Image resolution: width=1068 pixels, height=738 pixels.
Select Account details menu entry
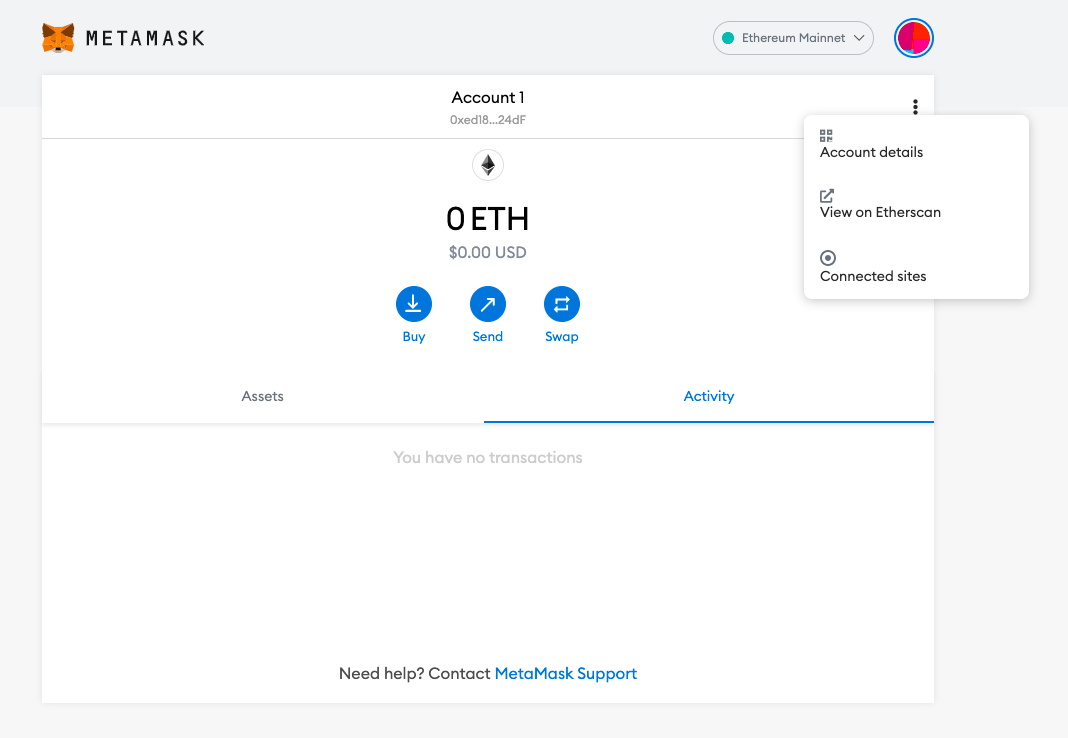coord(916,144)
